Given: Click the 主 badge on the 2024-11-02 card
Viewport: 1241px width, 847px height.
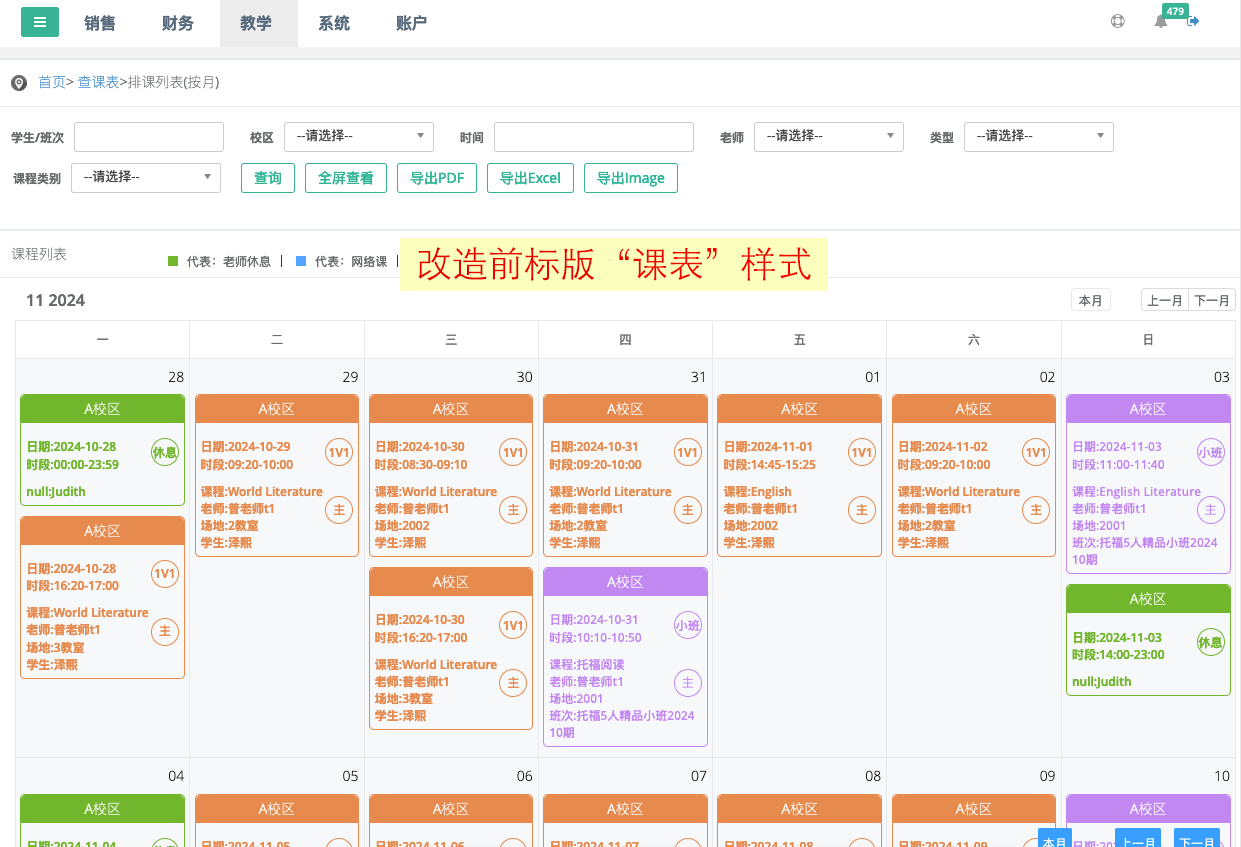Looking at the screenshot, I should pos(1036,510).
